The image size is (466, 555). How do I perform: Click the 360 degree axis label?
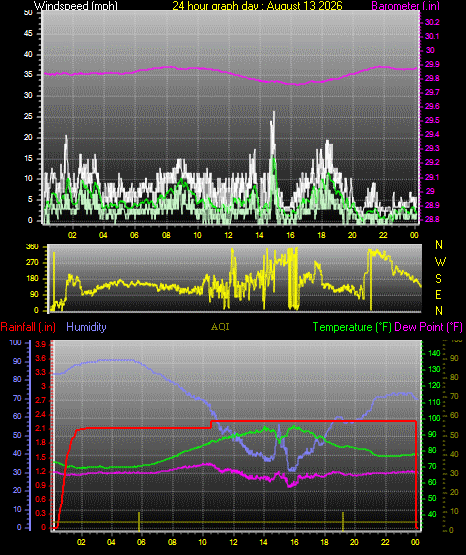(x=32, y=247)
